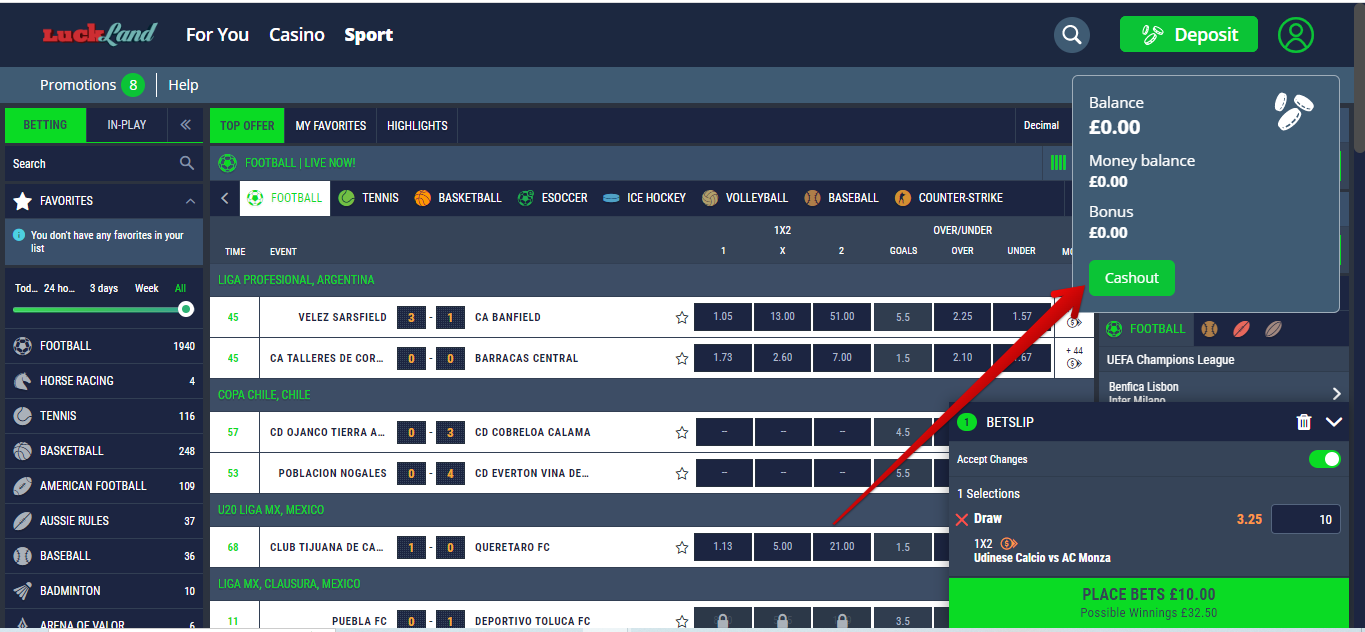Select 7.00 odds for Barracas Central
This screenshot has width=1365, height=632.
click(x=842, y=358)
